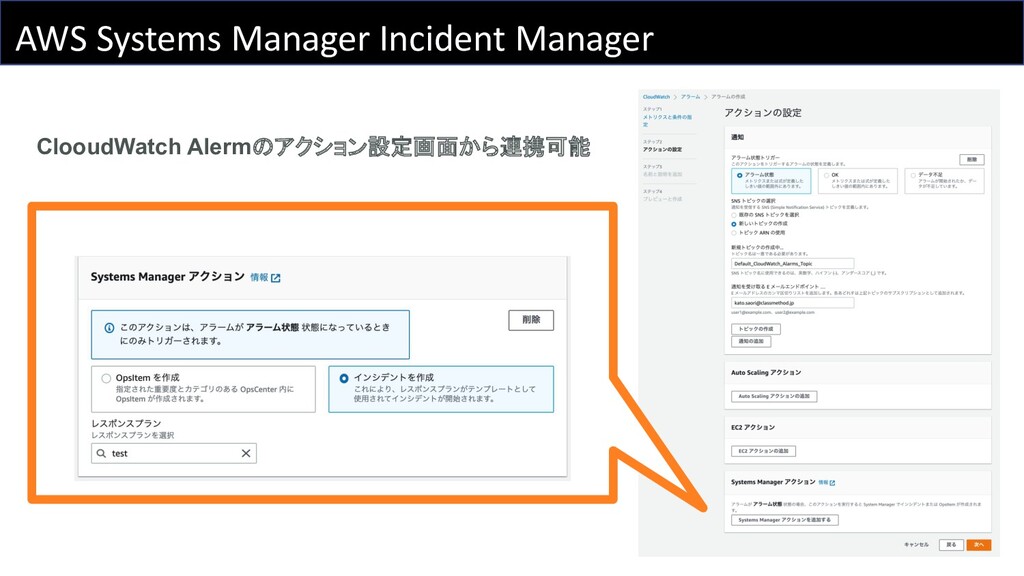This screenshot has height=576, width=1024.
Task: Choose the OK alarm trigger radio in console
Action: coord(826,176)
